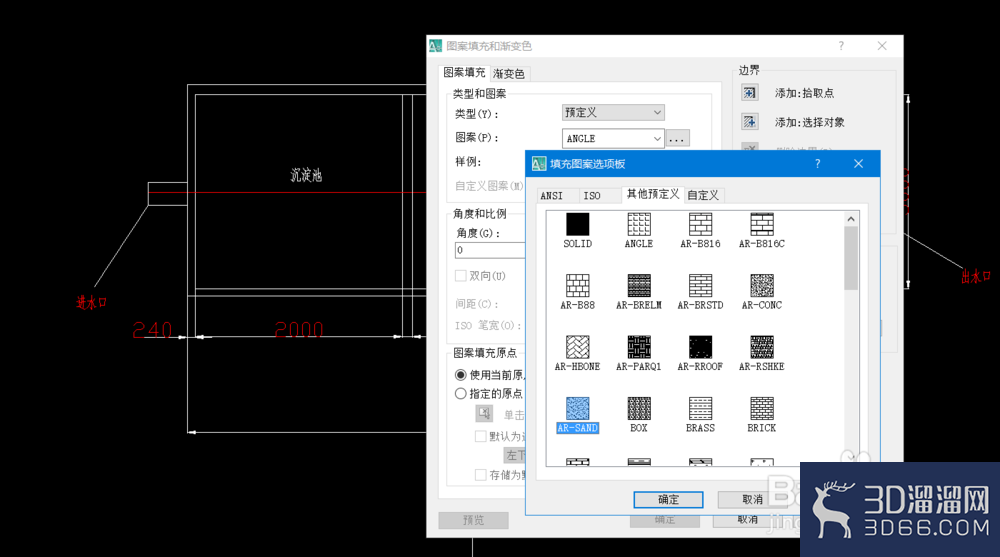
Task: Toggle the 存储为默认原点 checkbox
Action: (481, 475)
